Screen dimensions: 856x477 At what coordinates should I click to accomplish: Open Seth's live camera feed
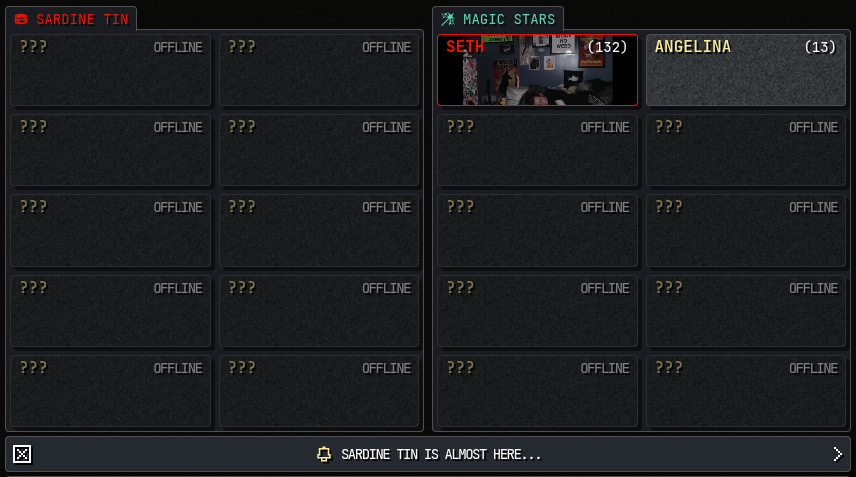pyautogui.click(x=537, y=70)
